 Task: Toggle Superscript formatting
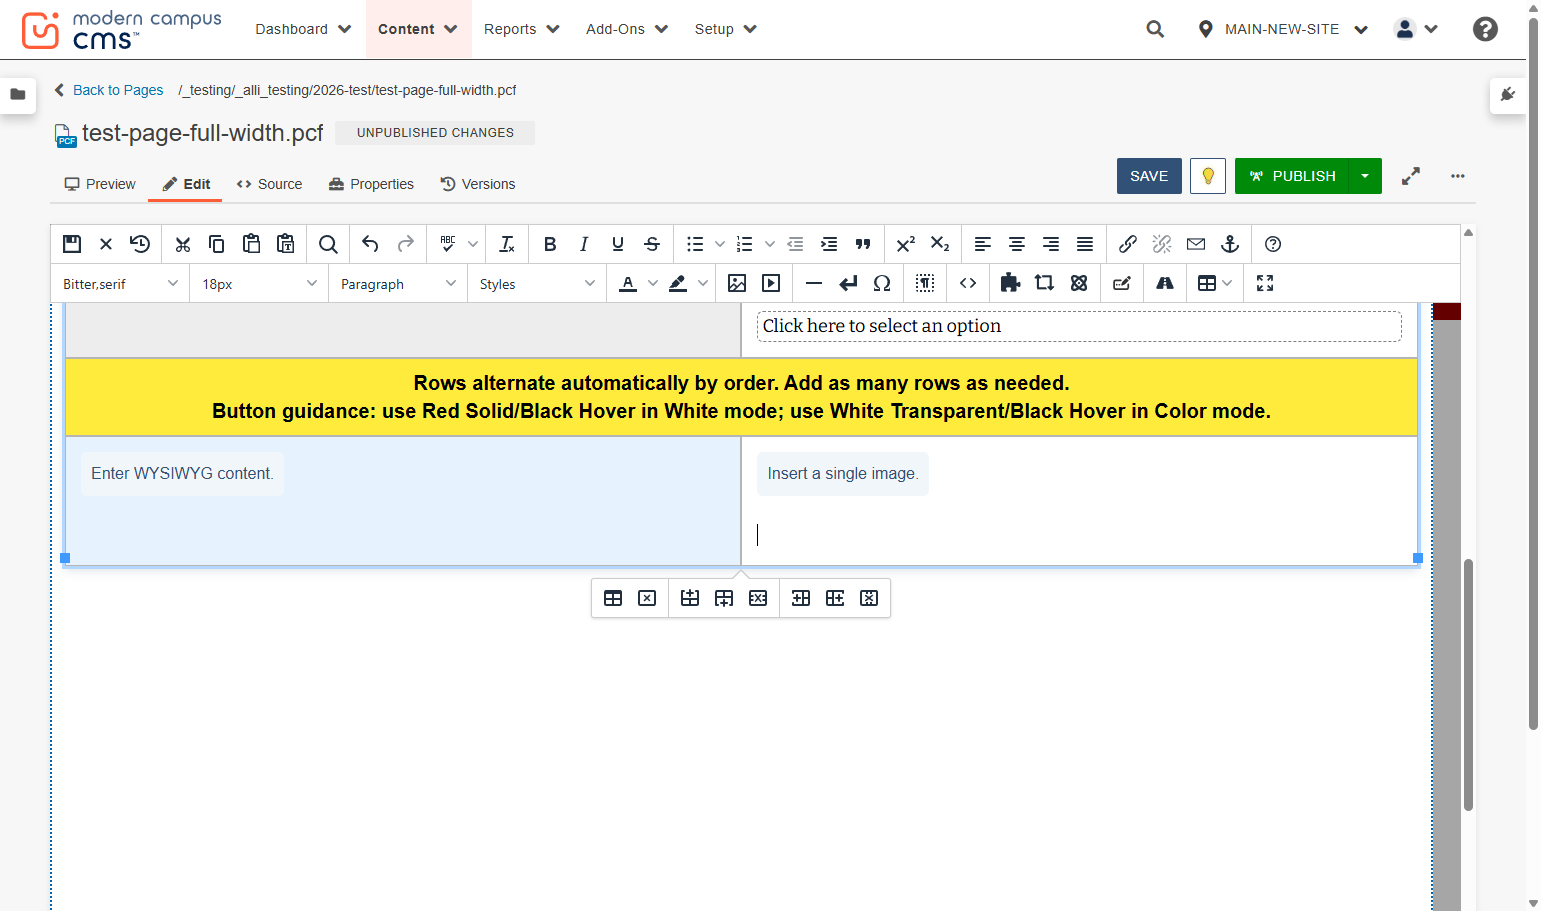click(x=906, y=244)
